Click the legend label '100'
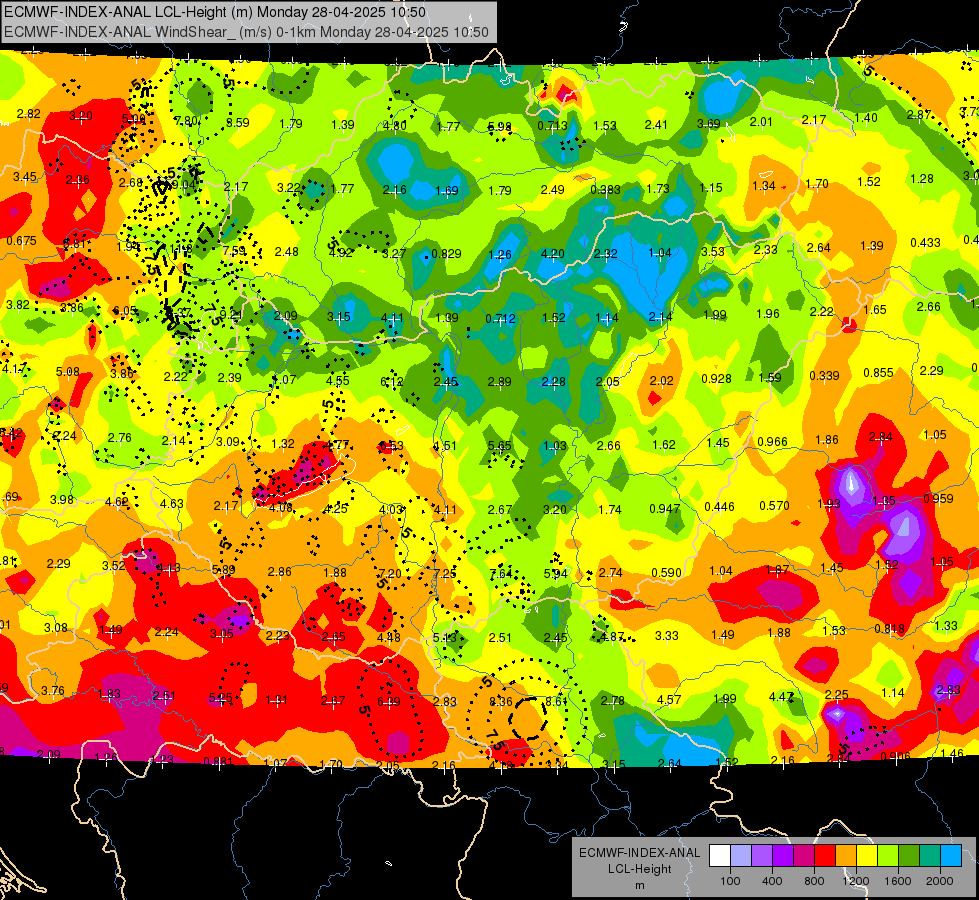979x900 pixels. [730, 881]
